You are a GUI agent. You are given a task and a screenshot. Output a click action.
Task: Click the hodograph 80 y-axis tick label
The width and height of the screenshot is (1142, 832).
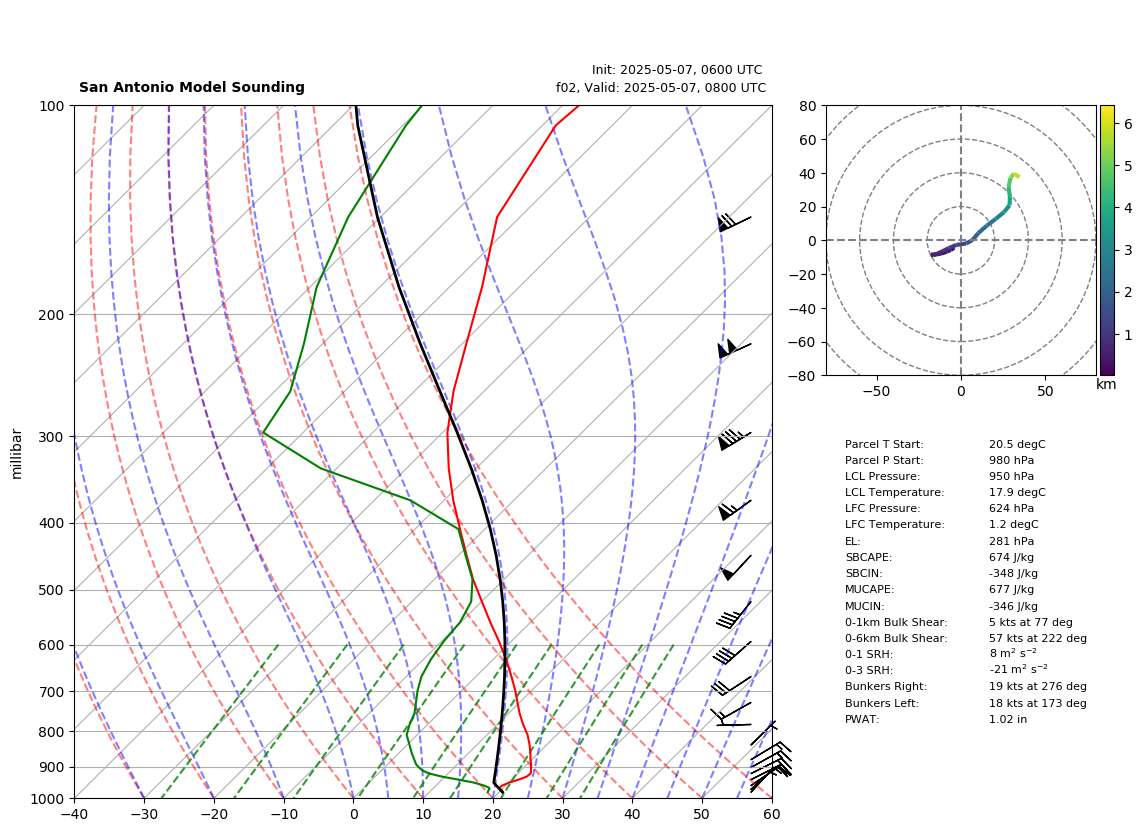point(807,106)
